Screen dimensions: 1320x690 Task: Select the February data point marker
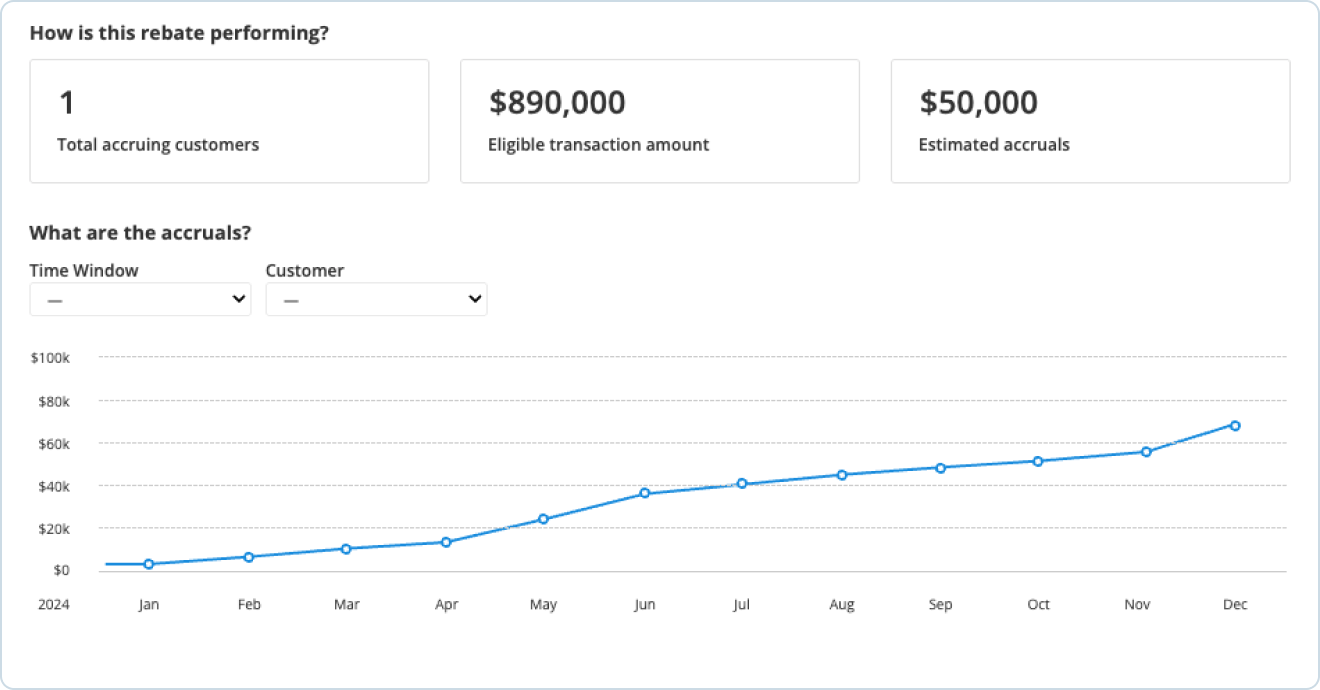[249, 557]
